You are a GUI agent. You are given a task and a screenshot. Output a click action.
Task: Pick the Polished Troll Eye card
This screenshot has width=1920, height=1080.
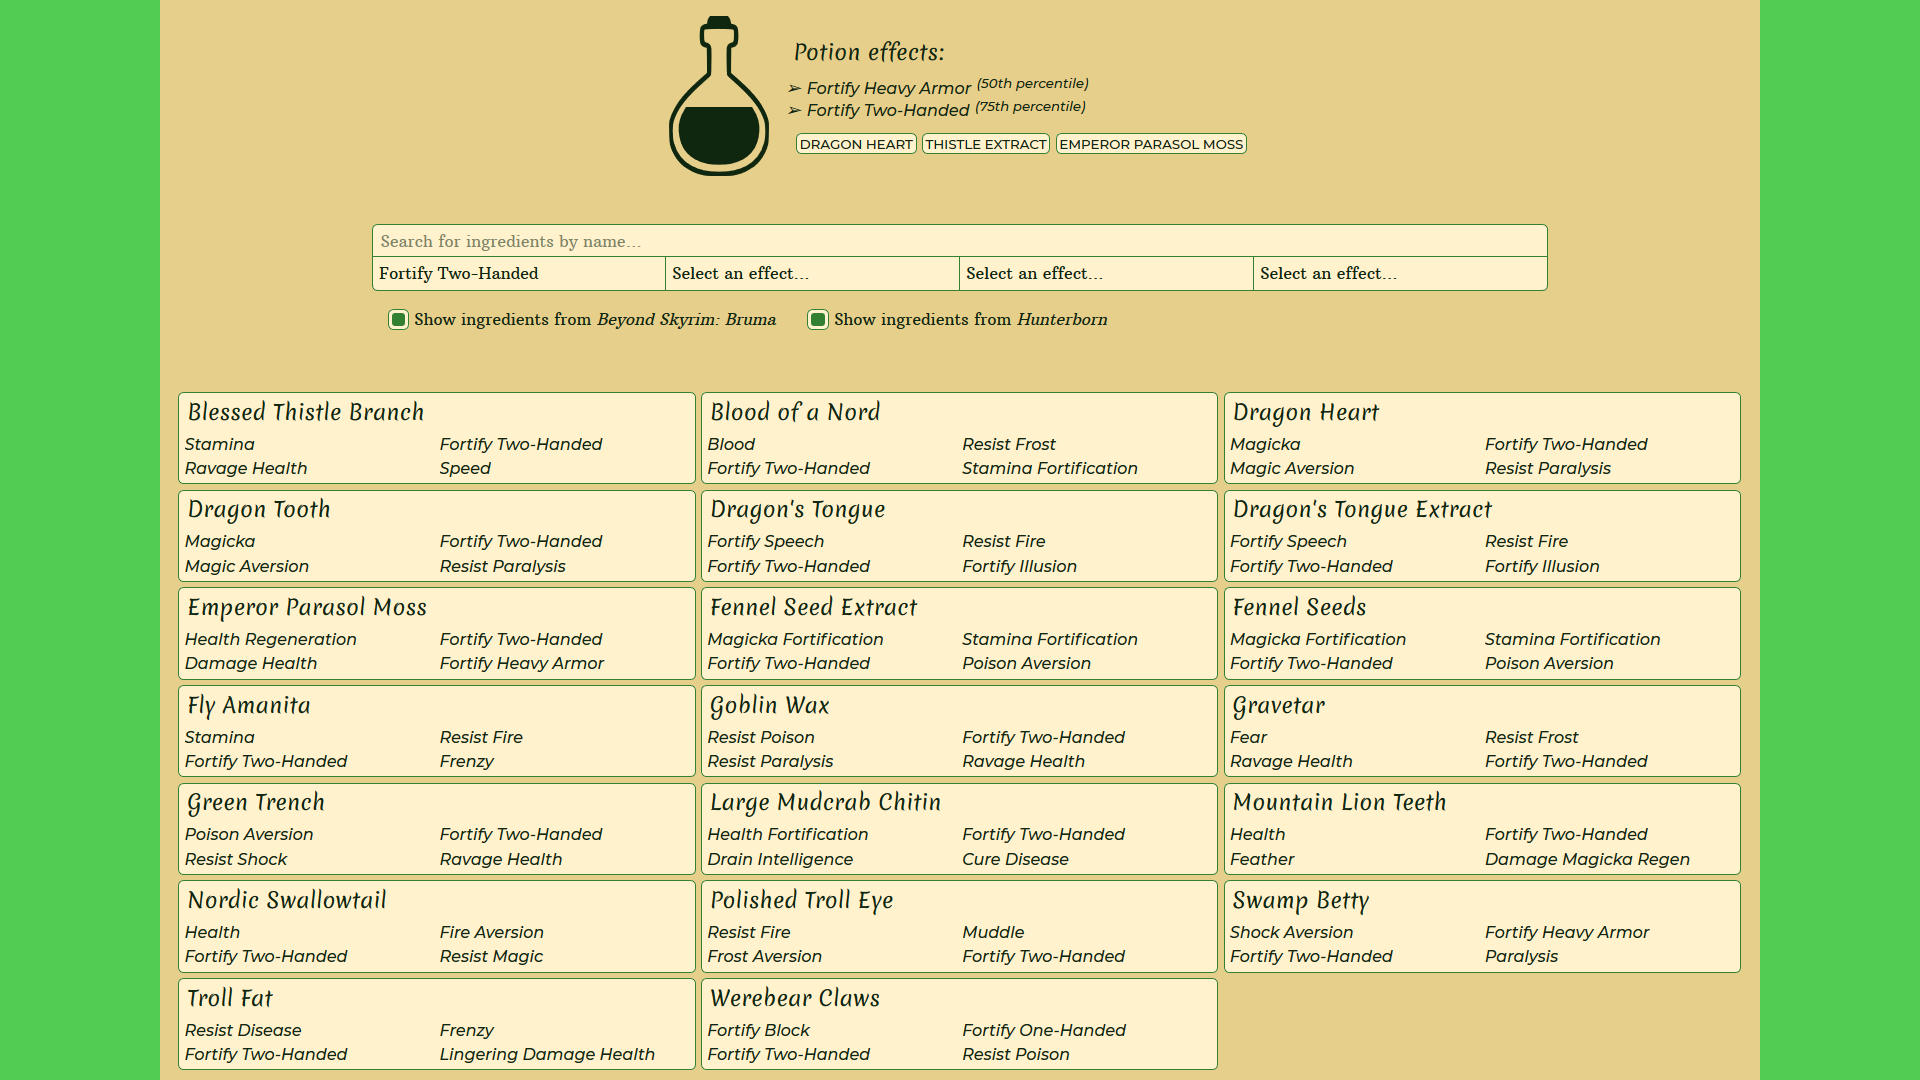pyautogui.click(x=958, y=926)
